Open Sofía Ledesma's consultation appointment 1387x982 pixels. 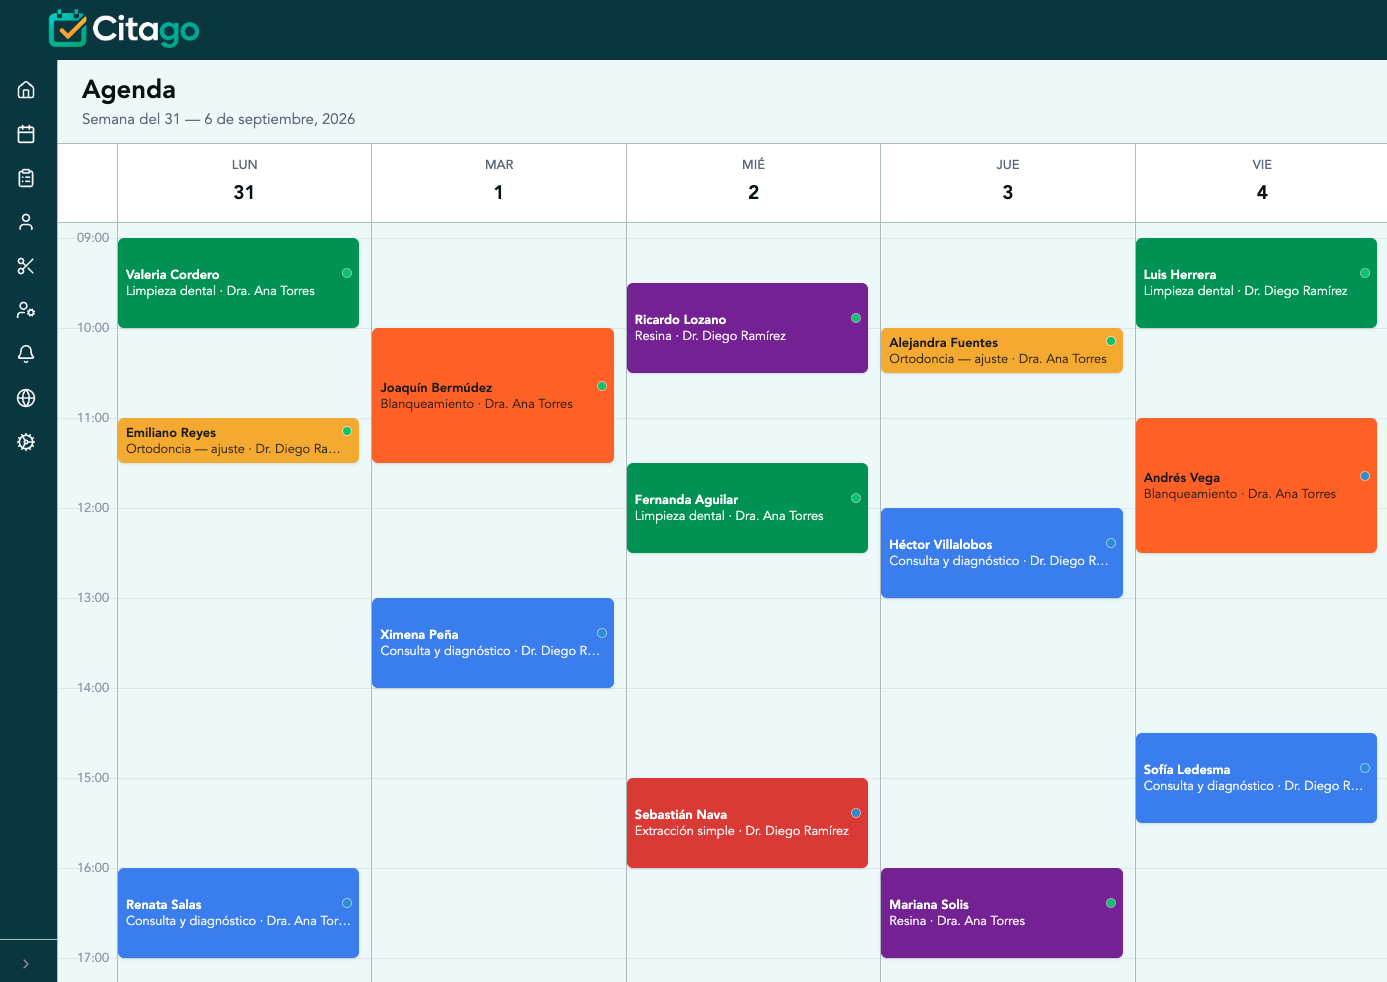pos(1256,778)
